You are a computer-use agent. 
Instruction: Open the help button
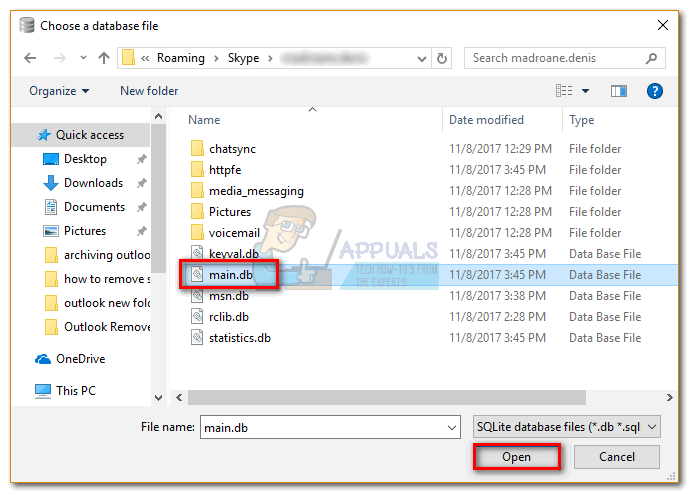point(654,91)
